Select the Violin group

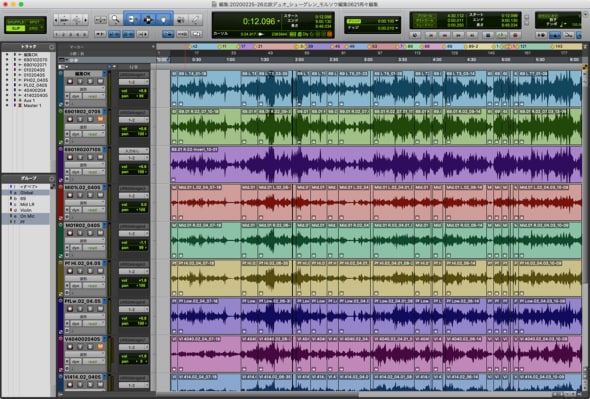pos(26,210)
